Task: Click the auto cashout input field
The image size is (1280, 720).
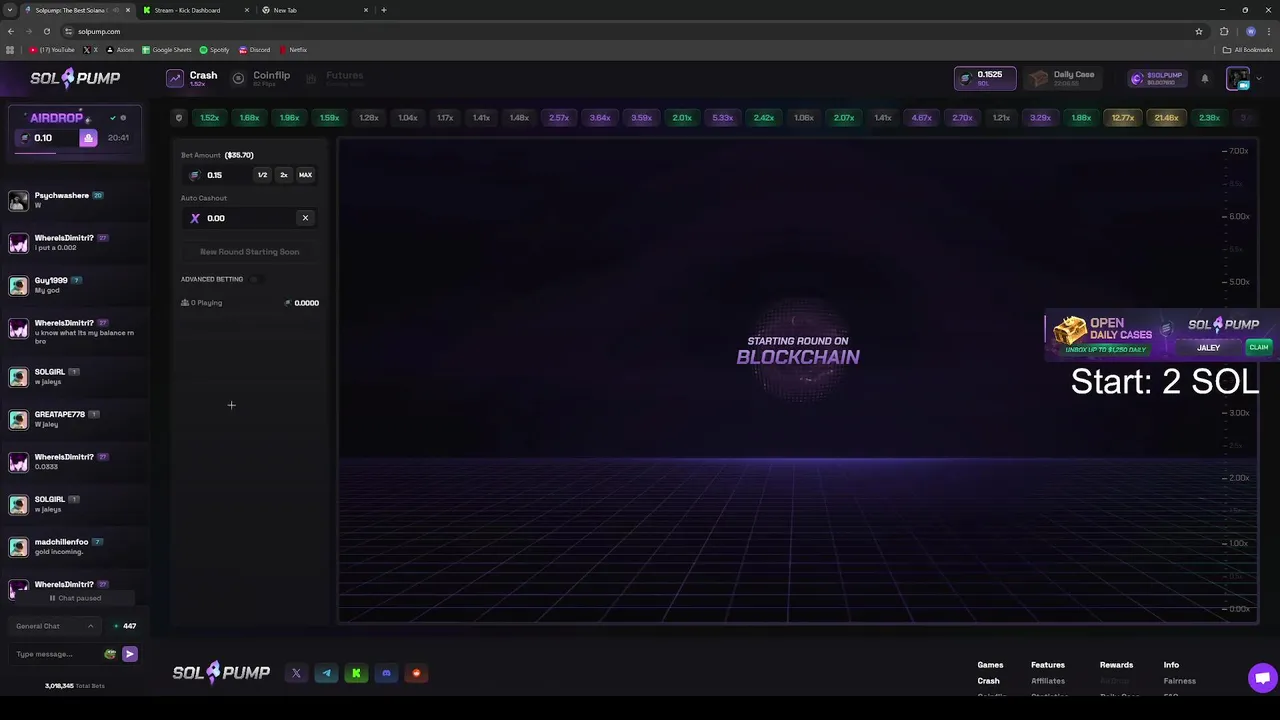Action: click(240, 218)
